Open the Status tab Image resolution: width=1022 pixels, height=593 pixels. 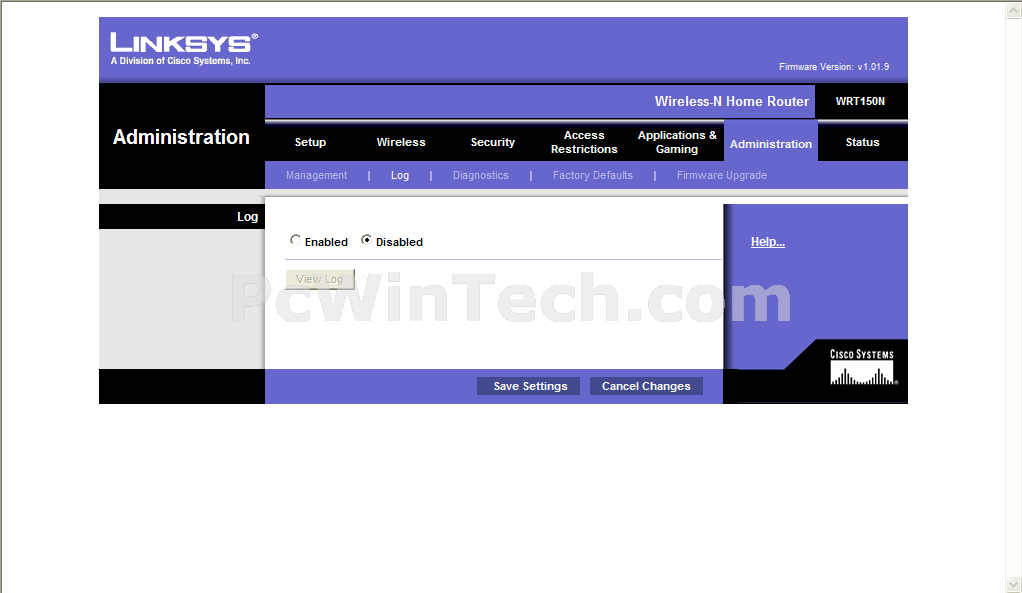[862, 142]
